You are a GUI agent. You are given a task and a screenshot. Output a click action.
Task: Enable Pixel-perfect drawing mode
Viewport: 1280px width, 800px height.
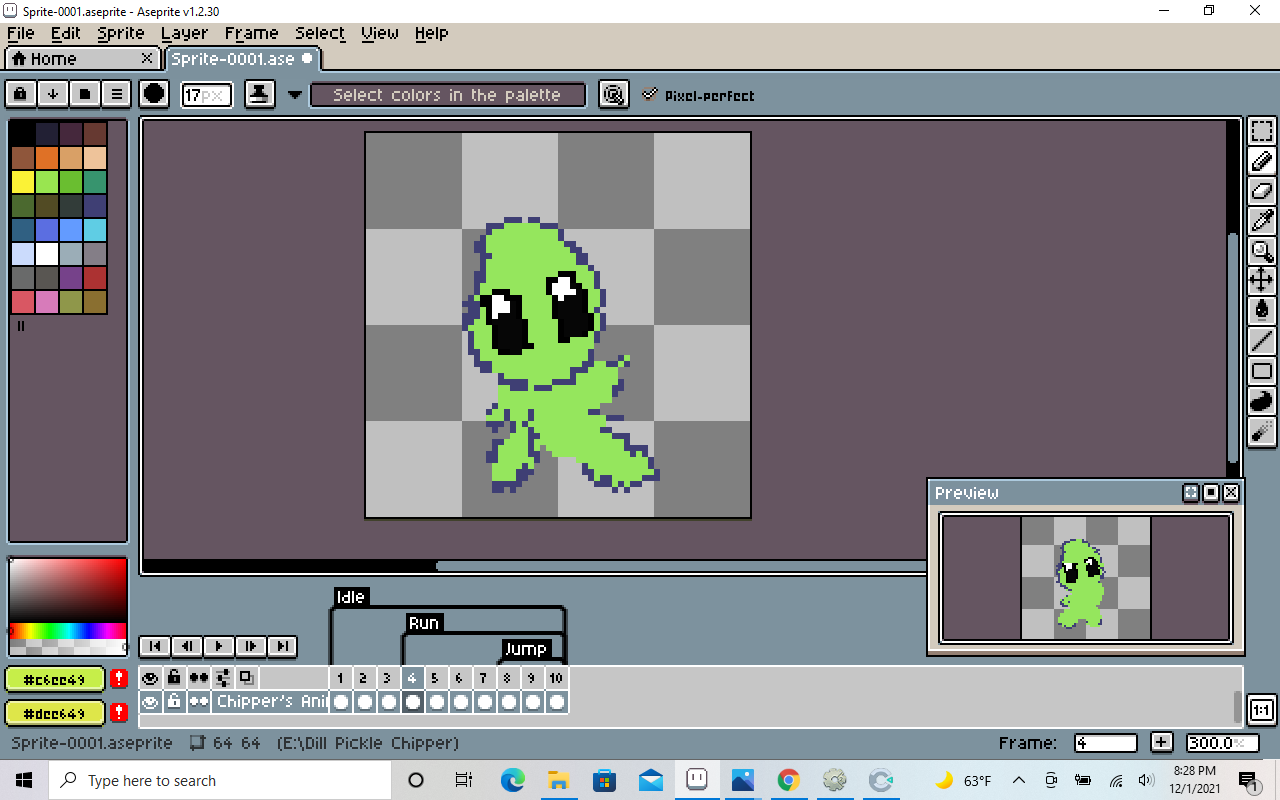coord(650,95)
